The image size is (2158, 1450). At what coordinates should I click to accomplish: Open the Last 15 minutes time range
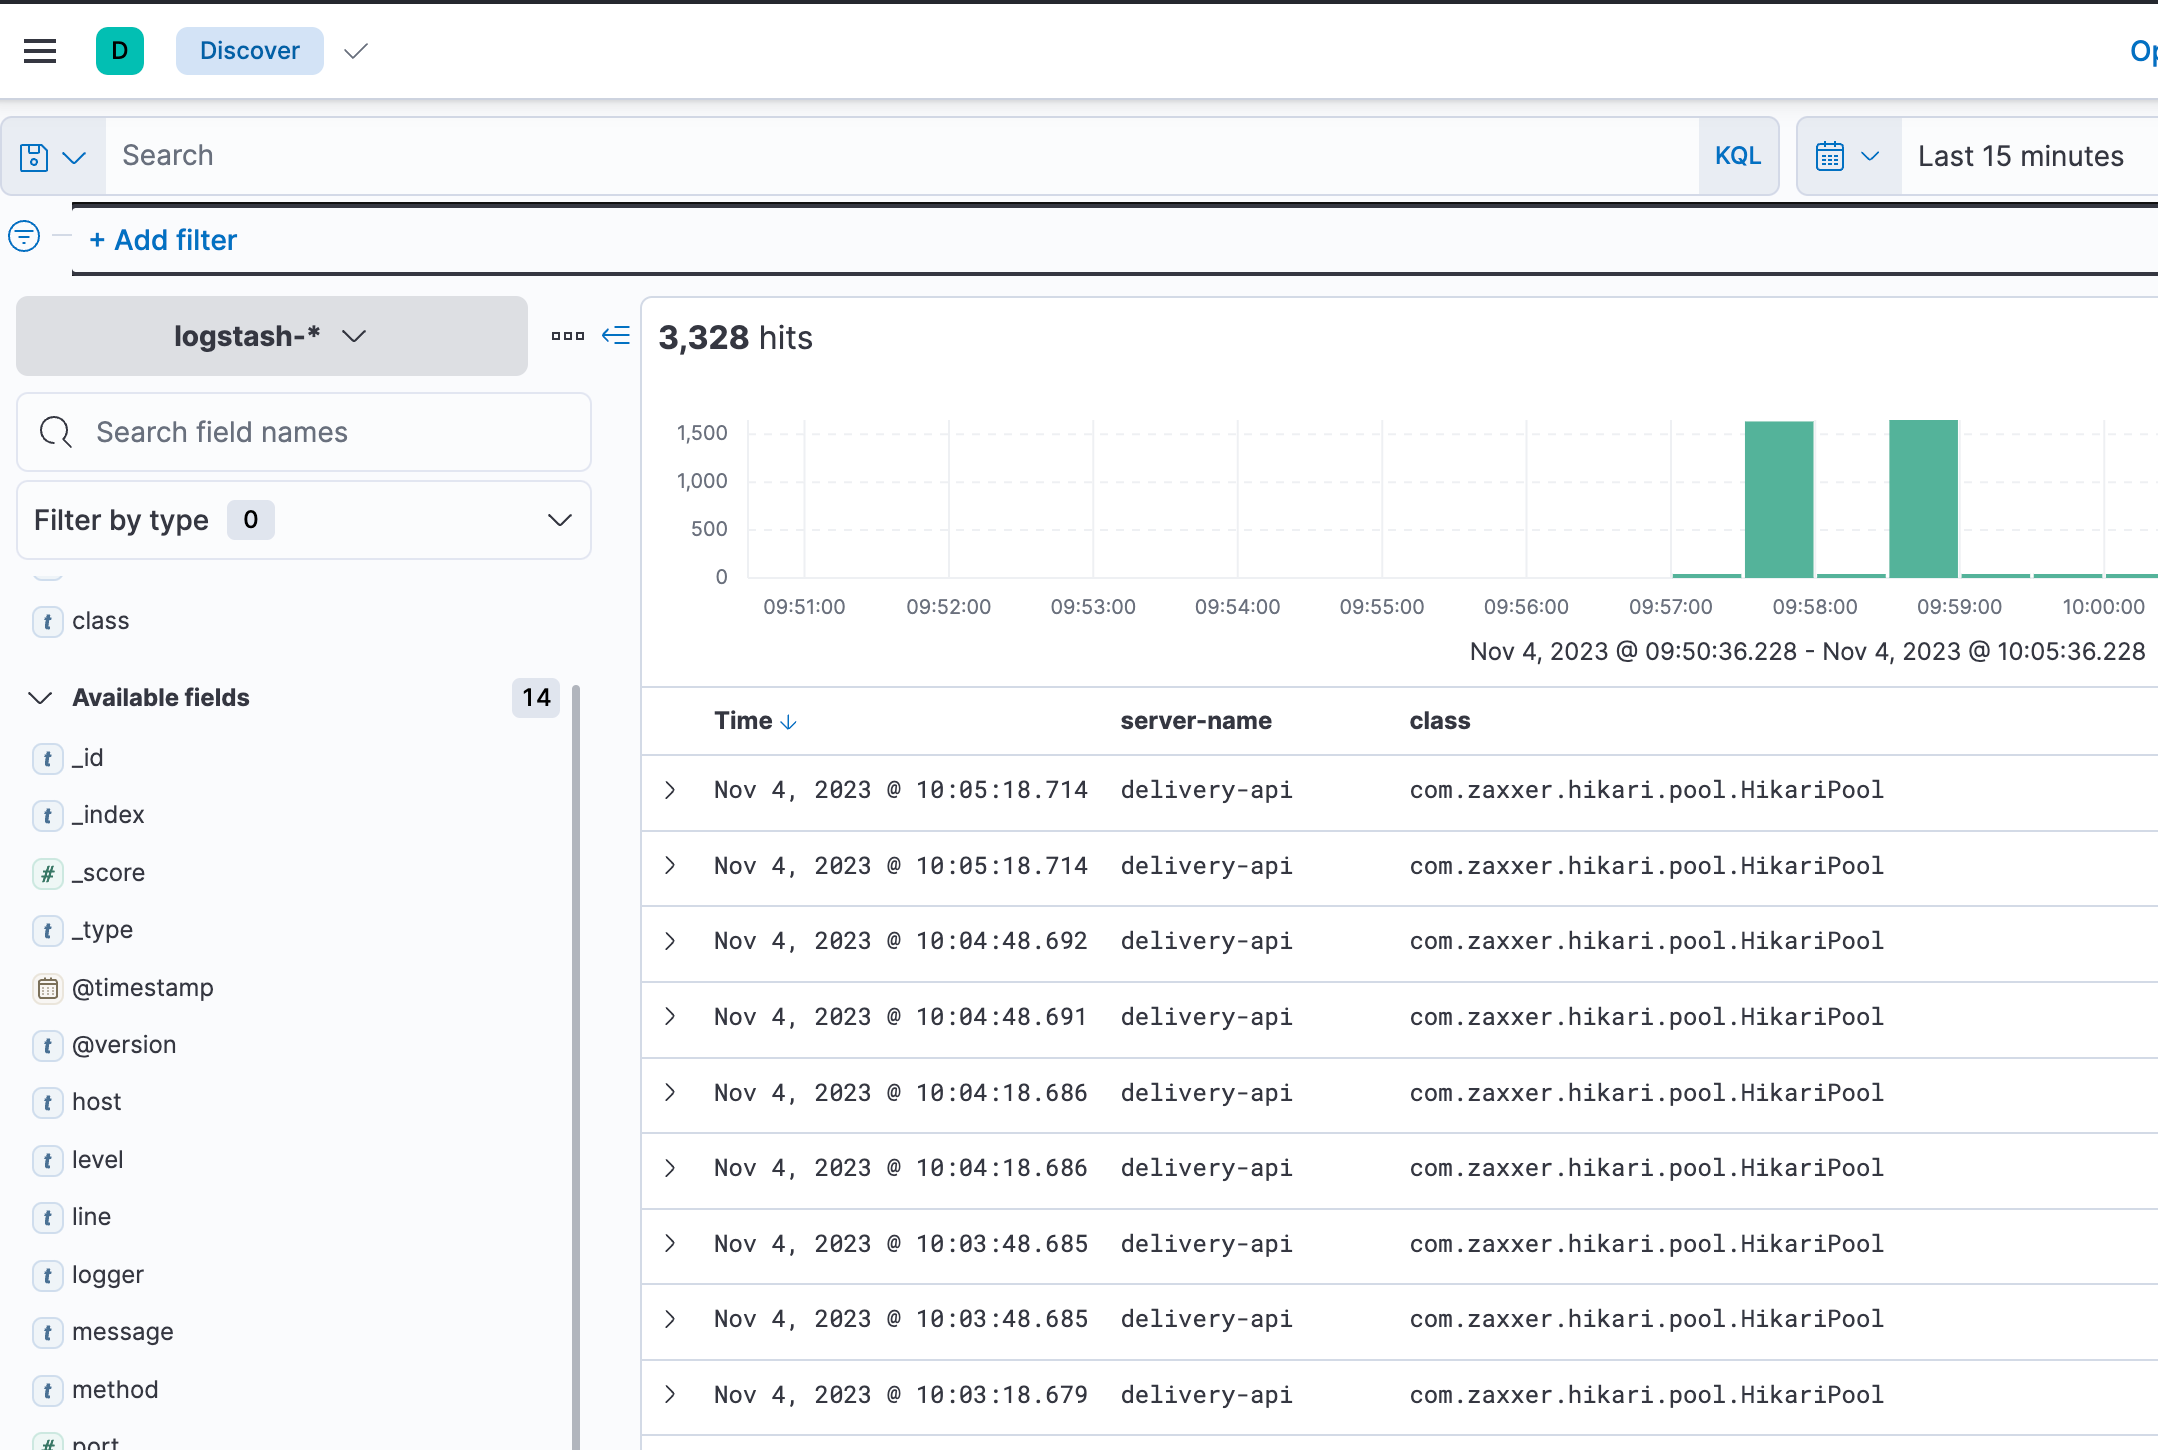tap(2020, 157)
